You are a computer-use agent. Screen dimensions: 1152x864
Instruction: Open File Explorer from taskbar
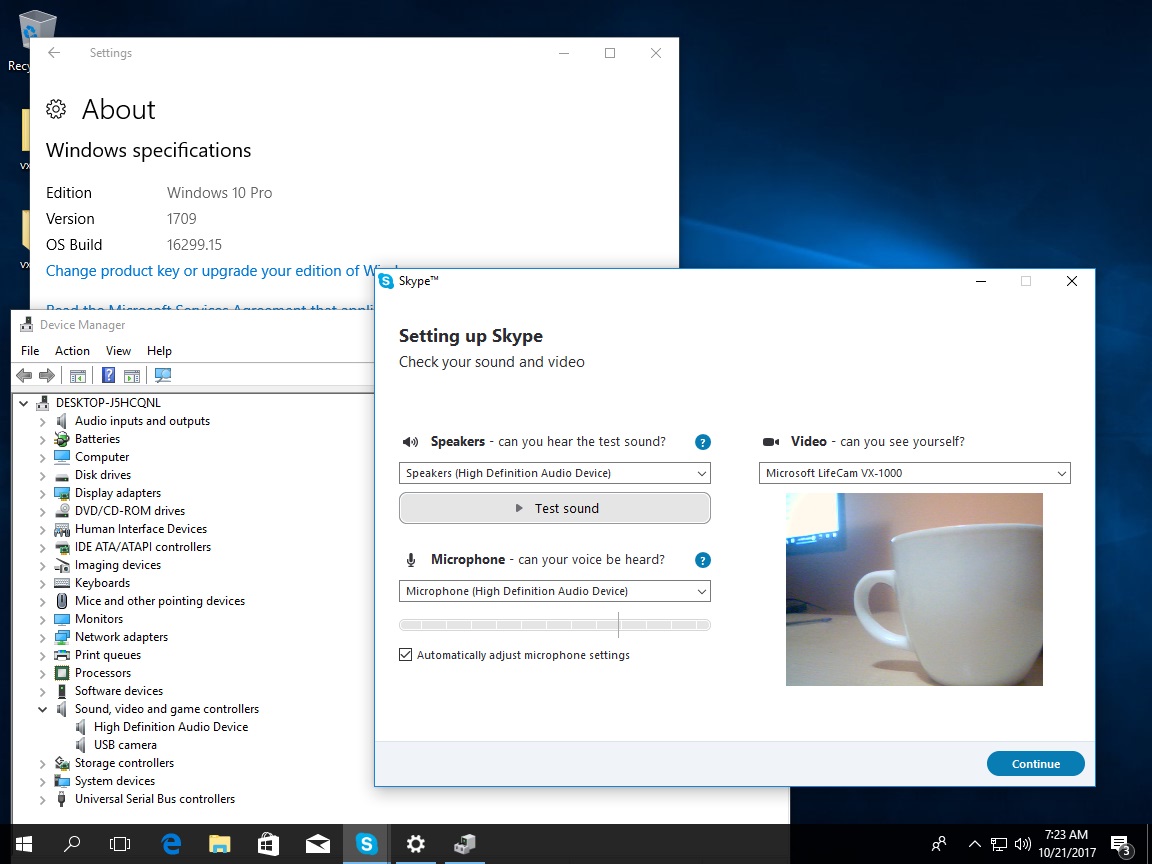pyautogui.click(x=220, y=844)
